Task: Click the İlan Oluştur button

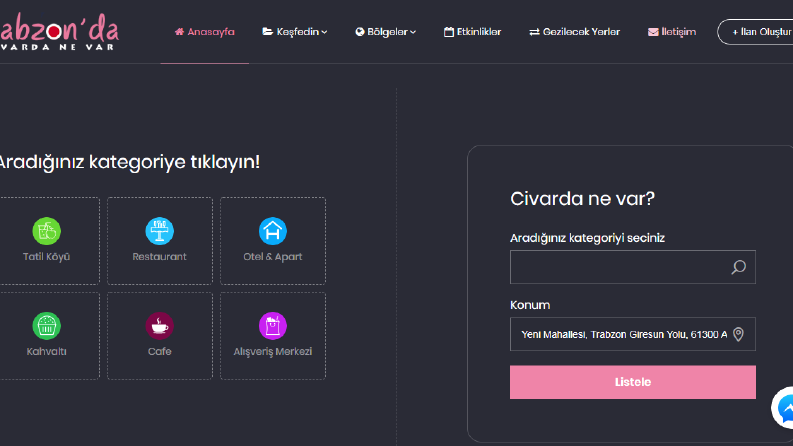Action: coord(756,32)
